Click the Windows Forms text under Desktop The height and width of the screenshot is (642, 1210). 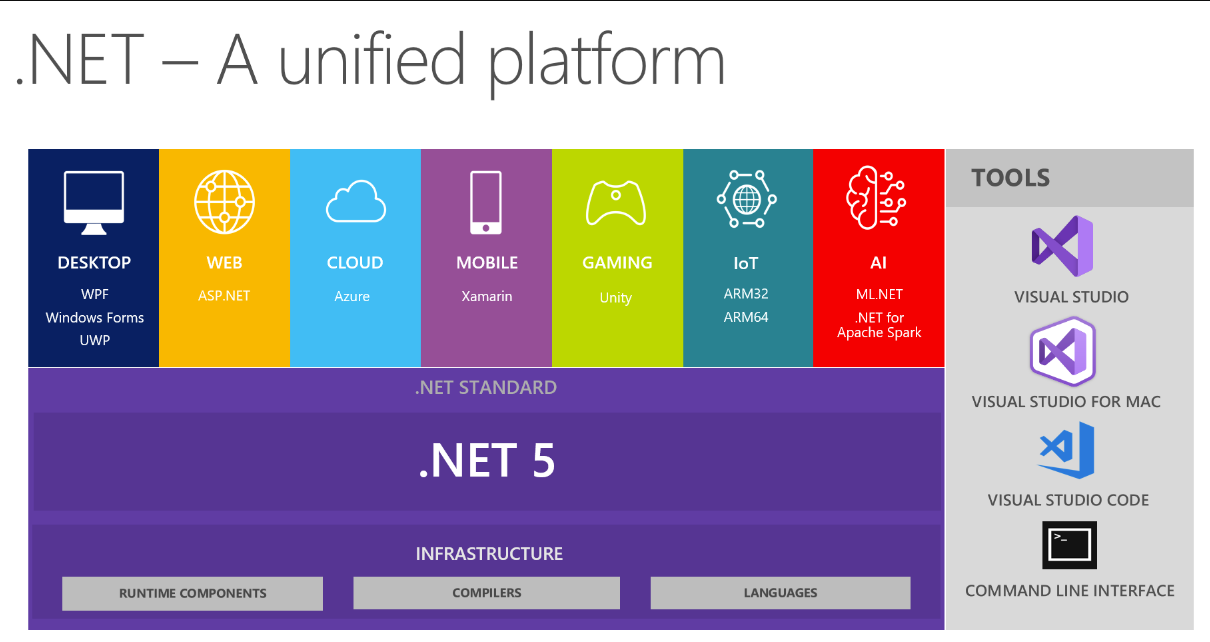[95, 317]
